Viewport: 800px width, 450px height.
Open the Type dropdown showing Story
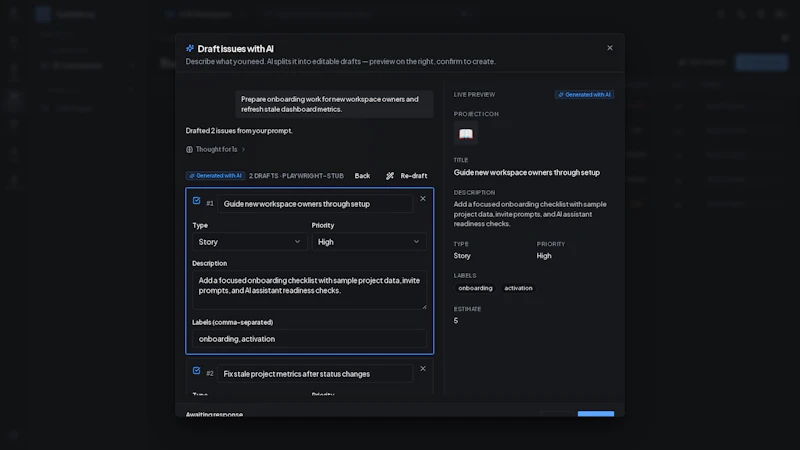(x=249, y=242)
